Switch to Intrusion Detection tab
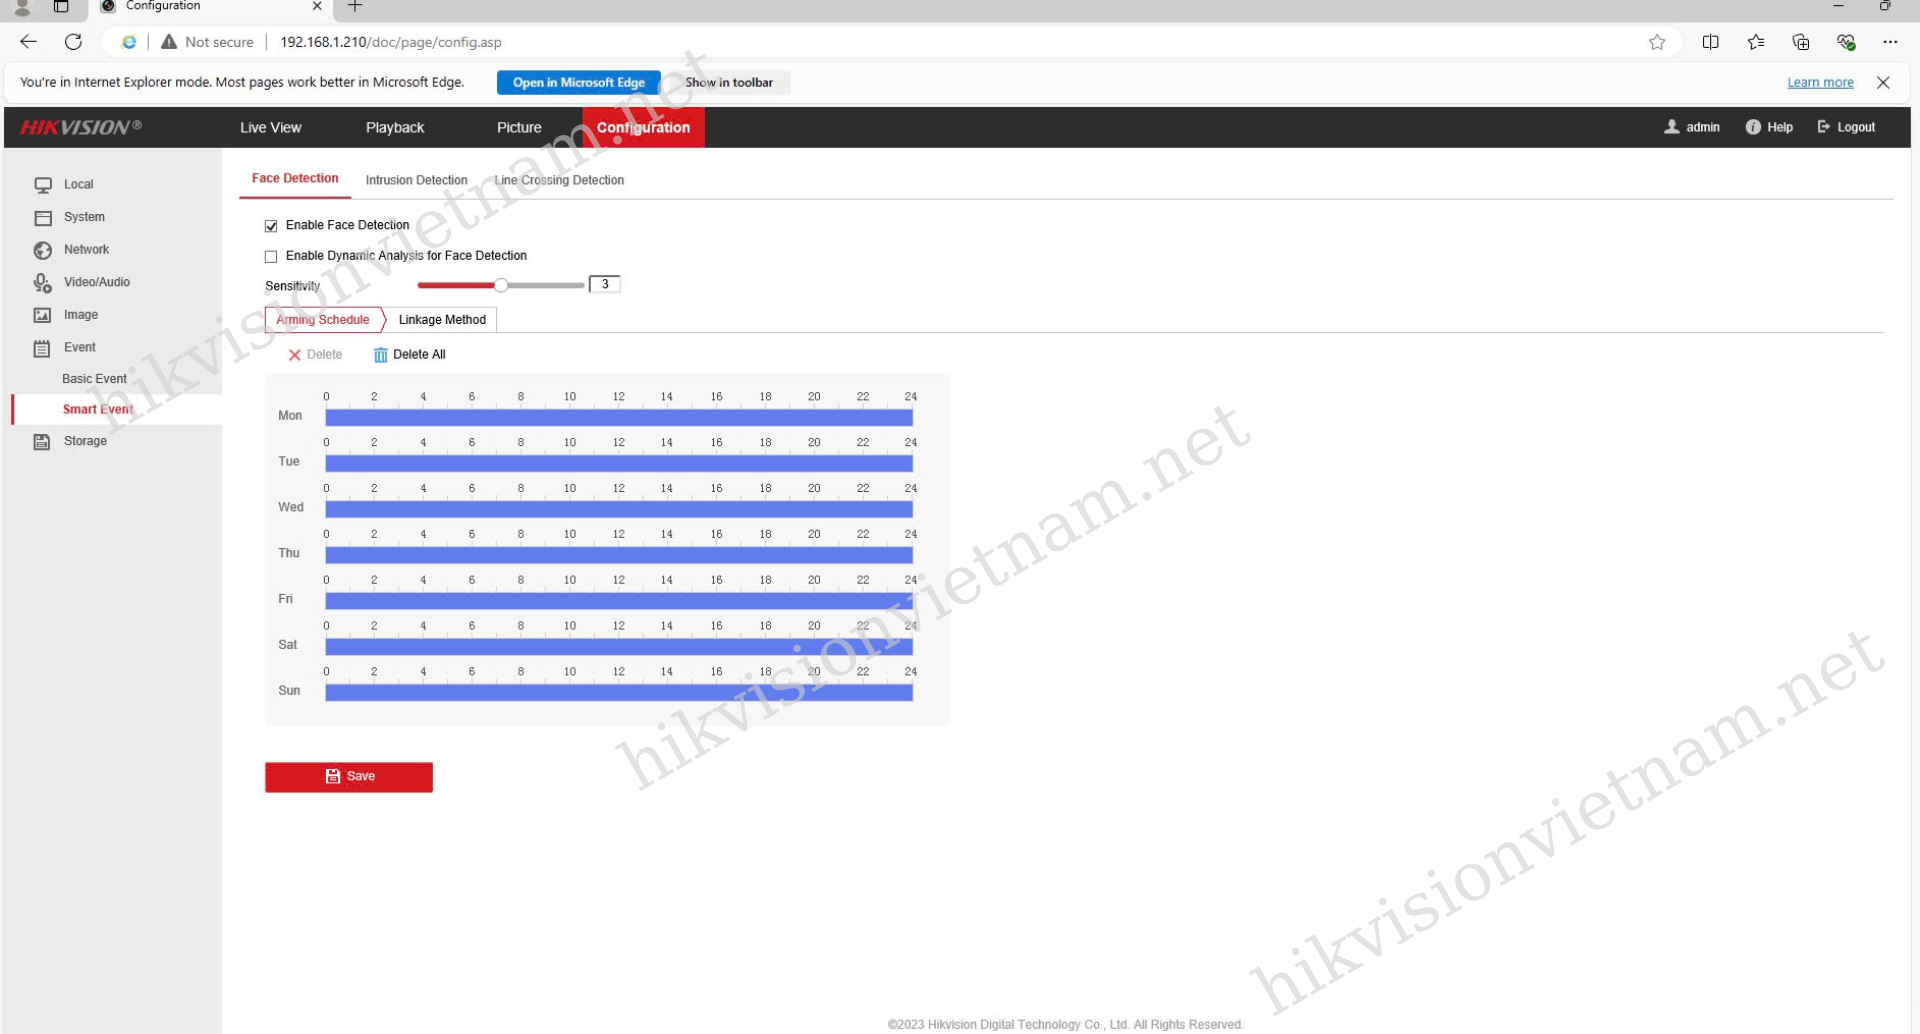Viewport: 1920px width, 1034px height. (x=416, y=180)
